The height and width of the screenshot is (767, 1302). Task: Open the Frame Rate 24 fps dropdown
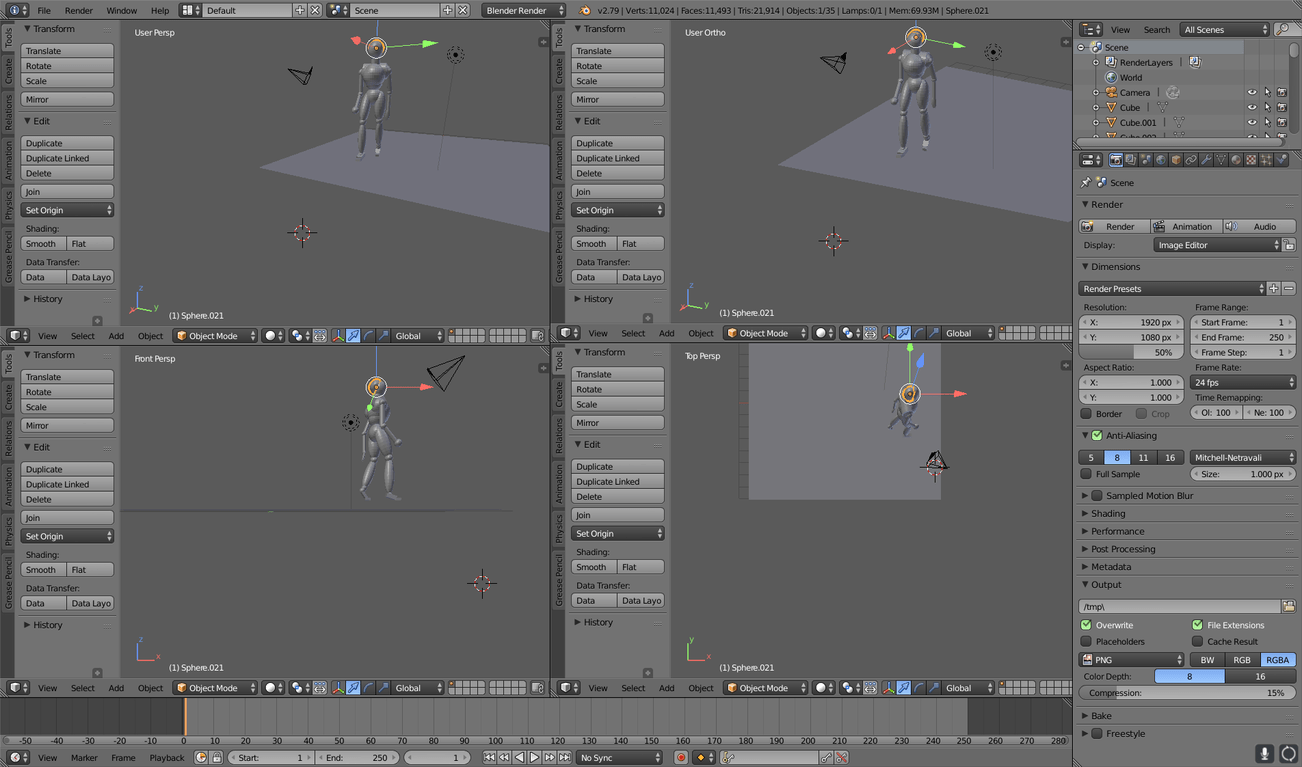point(1242,383)
